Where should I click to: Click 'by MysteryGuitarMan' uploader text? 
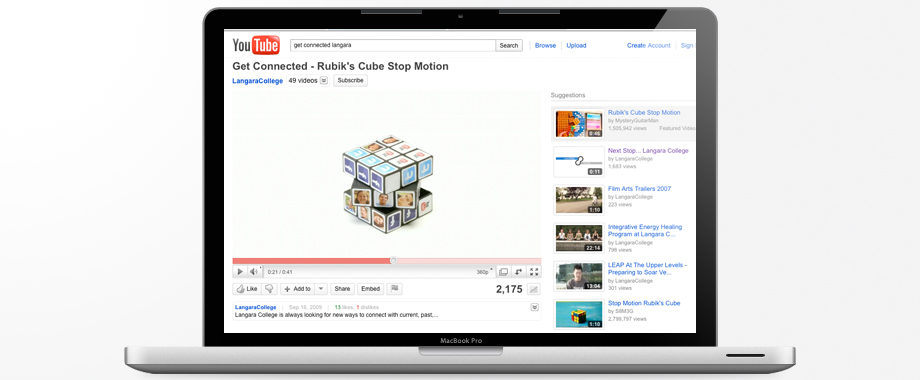(x=633, y=120)
